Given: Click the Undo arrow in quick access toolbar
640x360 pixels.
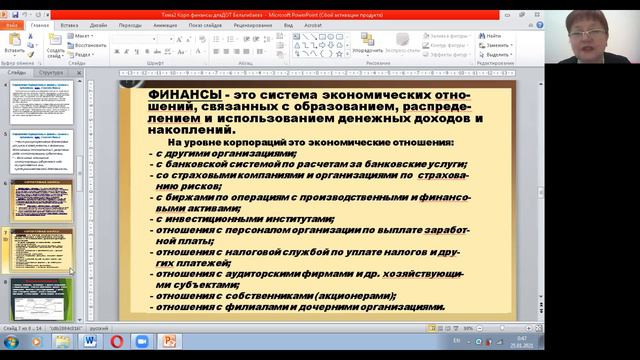Looking at the screenshot, I should click(x=25, y=15).
